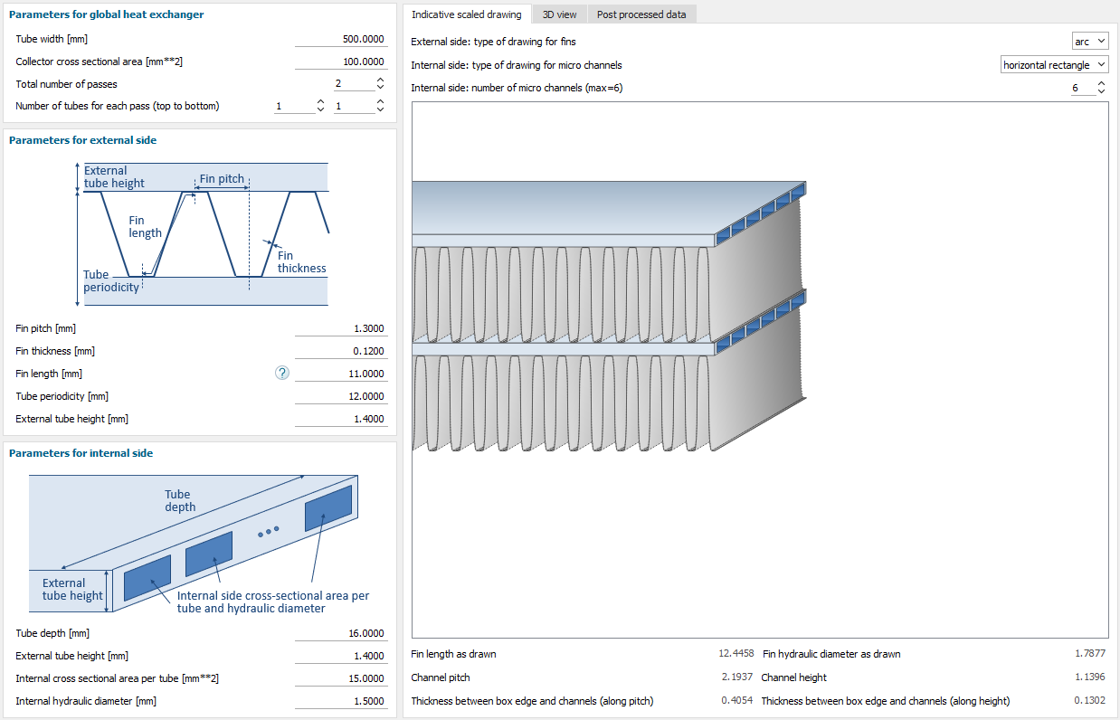The height and width of the screenshot is (720, 1120).
Task: Click the Internal cross sectional area field
Action: pyautogui.click(x=340, y=678)
